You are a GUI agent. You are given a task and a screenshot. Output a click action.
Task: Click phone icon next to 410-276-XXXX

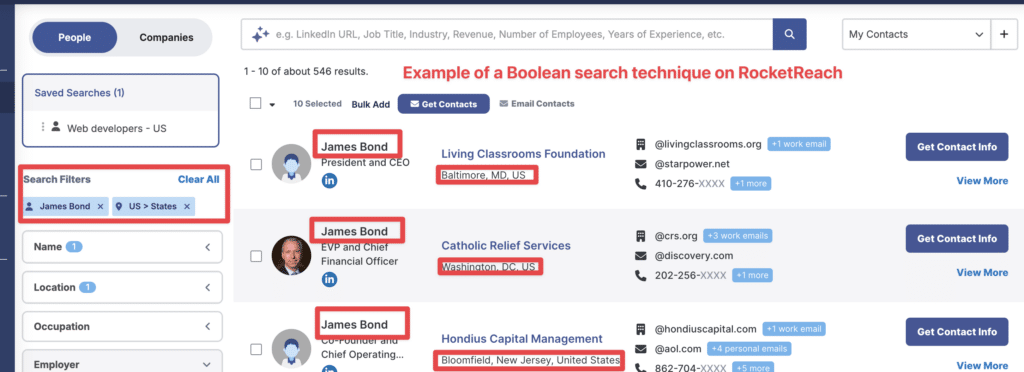pos(641,184)
